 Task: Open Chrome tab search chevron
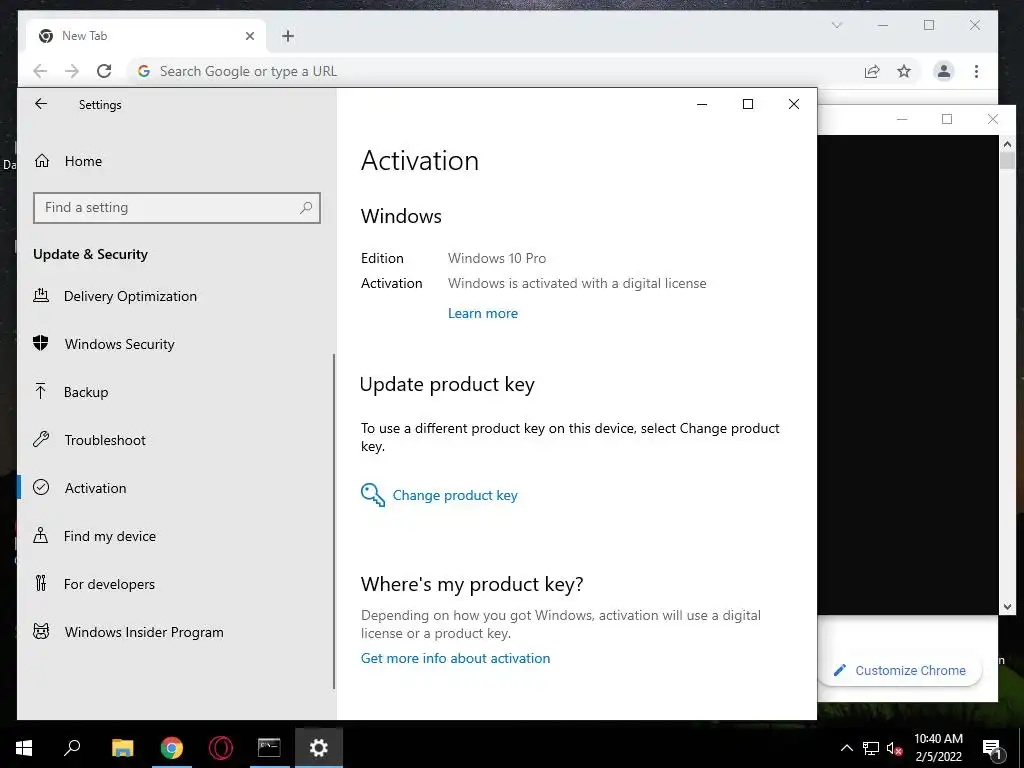pos(837,25)
